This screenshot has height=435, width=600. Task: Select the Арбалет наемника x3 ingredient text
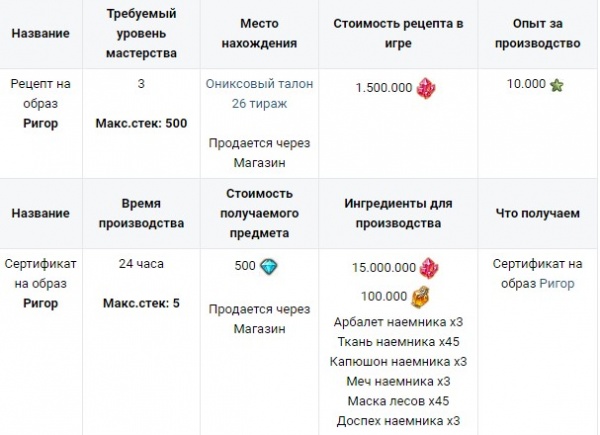tap(398, 322)
